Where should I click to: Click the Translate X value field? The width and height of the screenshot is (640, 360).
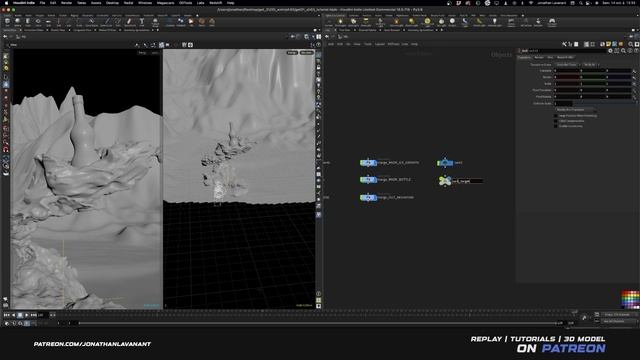[x=567, y=71]
